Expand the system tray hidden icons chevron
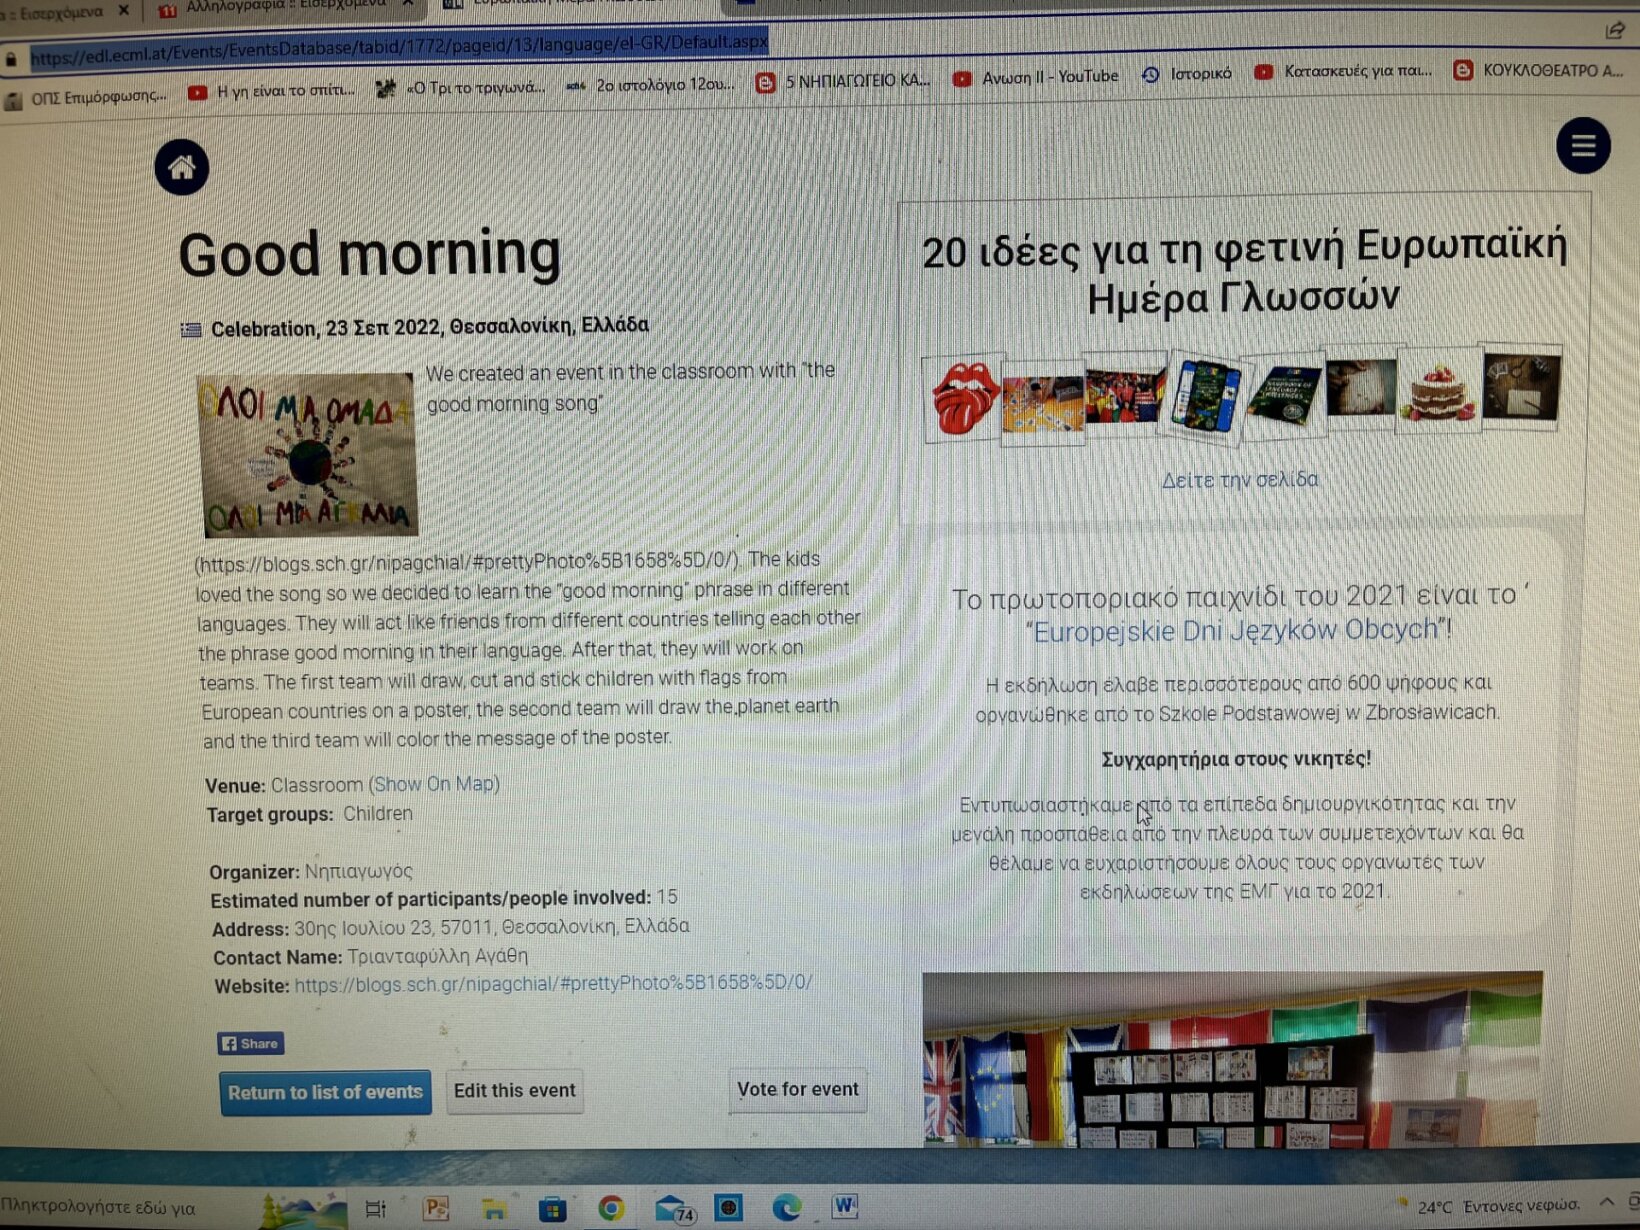 tap(1607, 1202)
